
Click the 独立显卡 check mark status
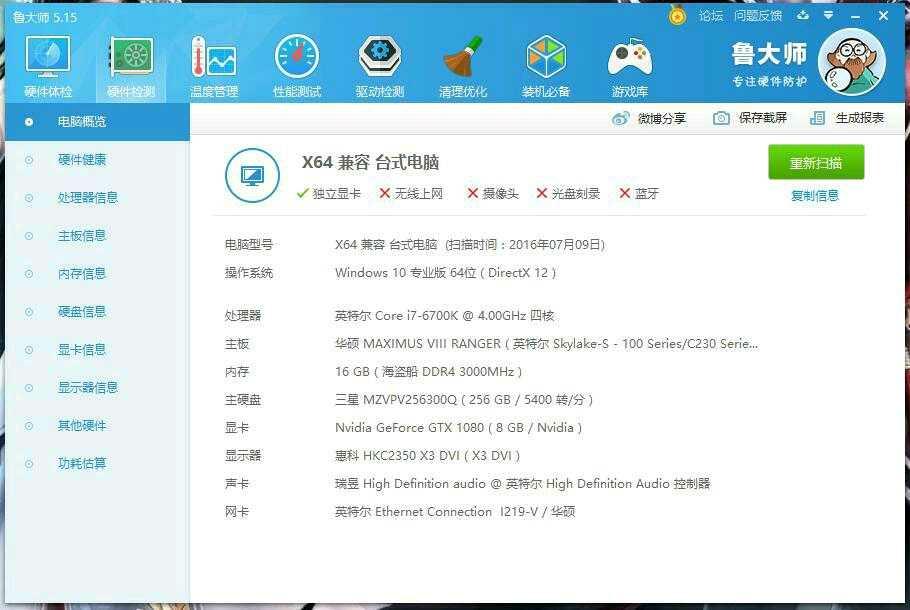point(328,193)
